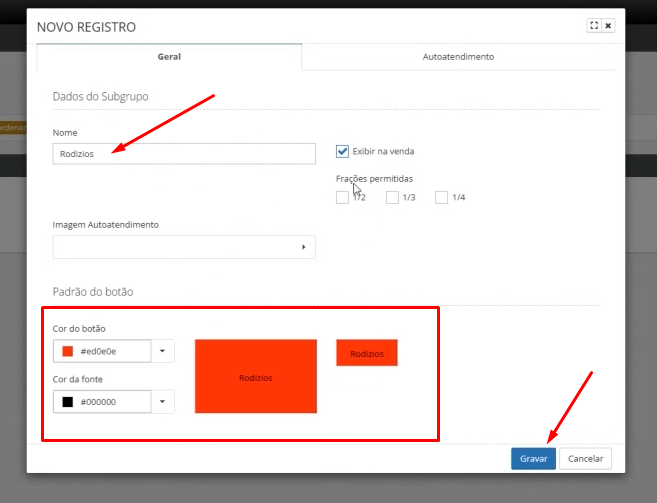This screenshot has width=657, height=503.
Task: Expand the Cor do botão color dropdown arrow
Action: 162,351
